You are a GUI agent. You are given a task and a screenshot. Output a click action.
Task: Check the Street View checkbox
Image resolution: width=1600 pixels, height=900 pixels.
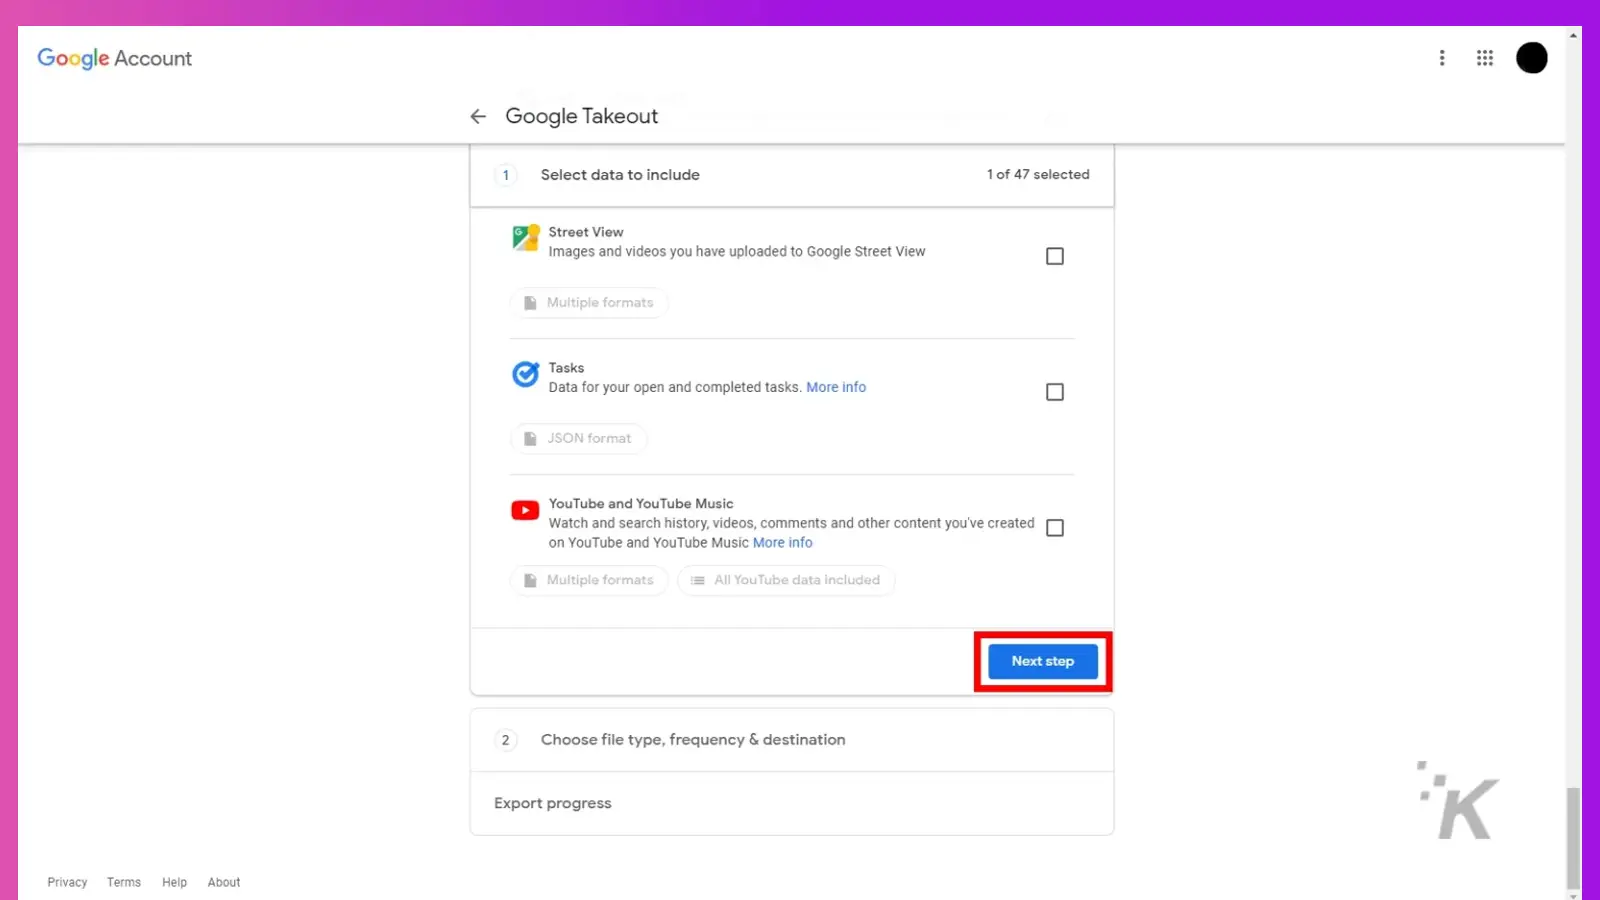pyautogui.click(x=1055, y=256)
